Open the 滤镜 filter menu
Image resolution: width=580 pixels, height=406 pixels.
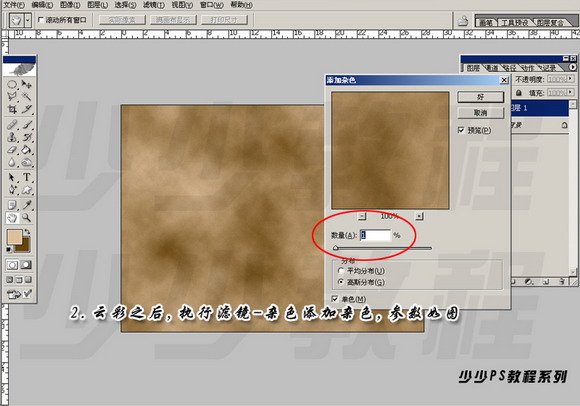[x=154, y=5]
